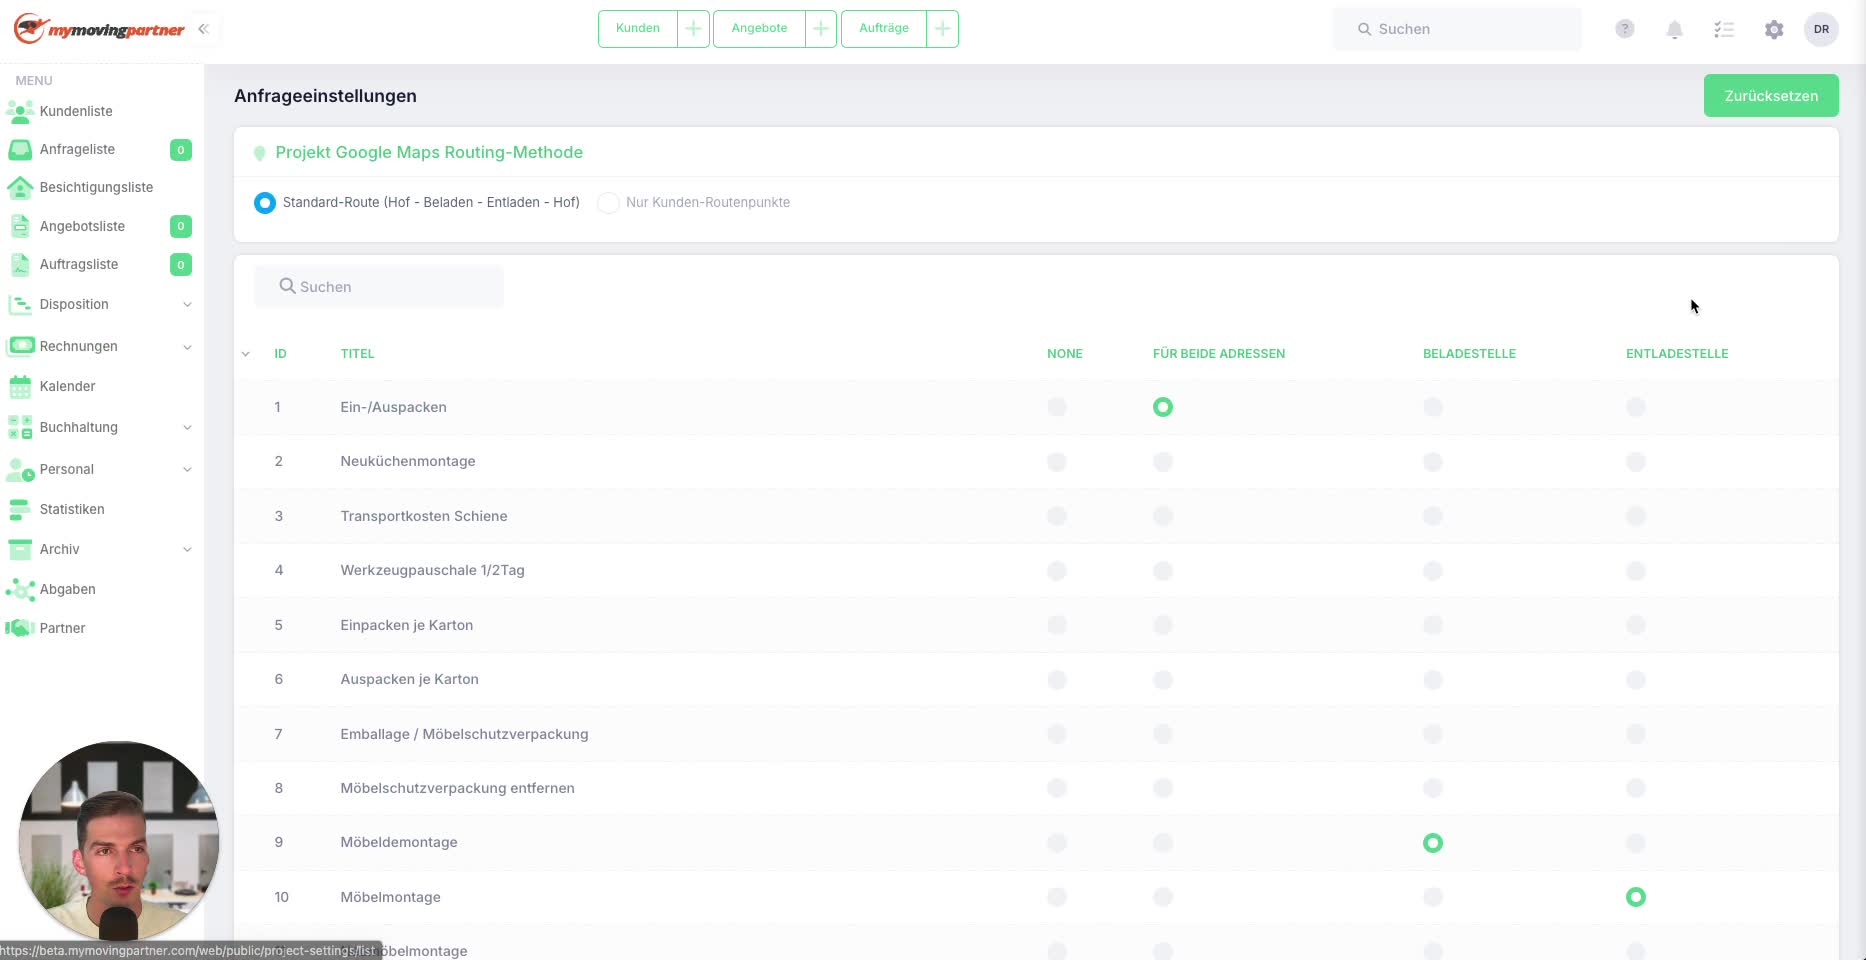
Task: Set Auspacken je Karton to Entladestelle
Action: click(x=1636, y=680)
